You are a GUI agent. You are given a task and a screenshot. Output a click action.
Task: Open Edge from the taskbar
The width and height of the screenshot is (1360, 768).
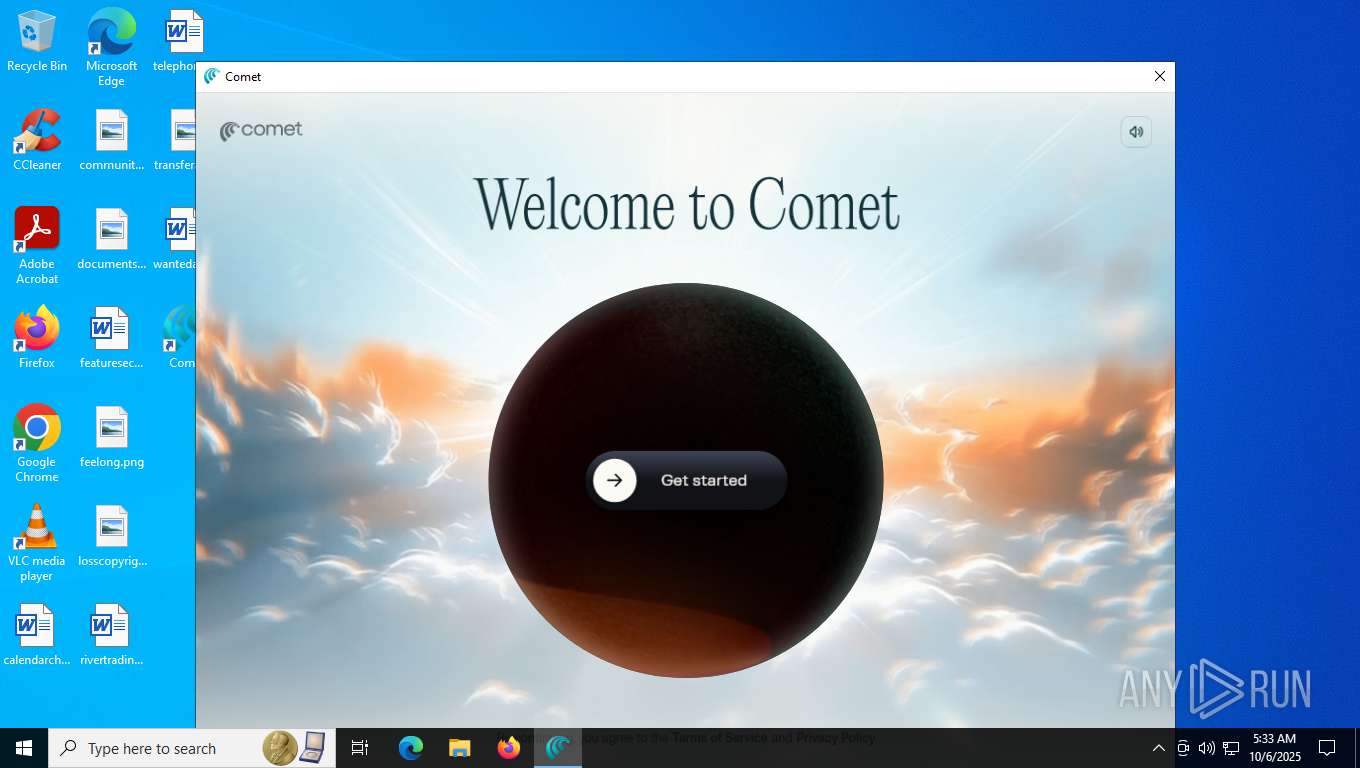[411, 748]
